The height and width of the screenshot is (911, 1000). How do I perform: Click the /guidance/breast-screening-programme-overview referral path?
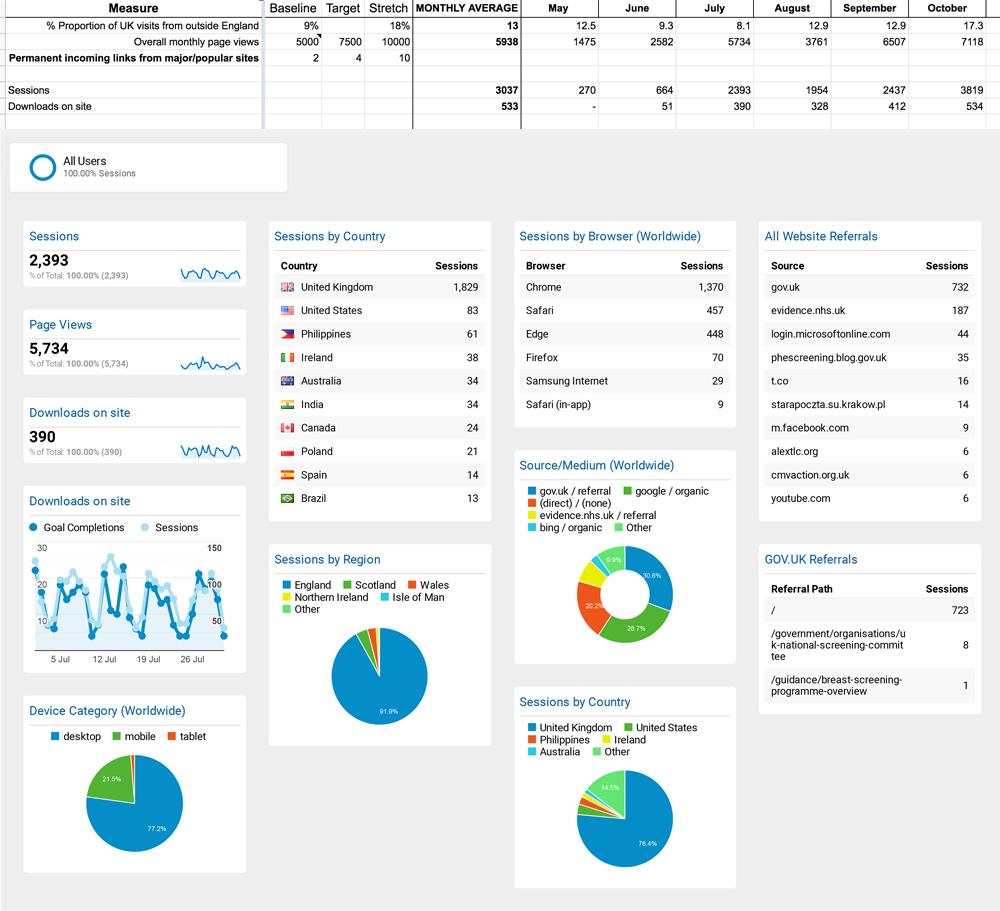[x=836, y=685]
